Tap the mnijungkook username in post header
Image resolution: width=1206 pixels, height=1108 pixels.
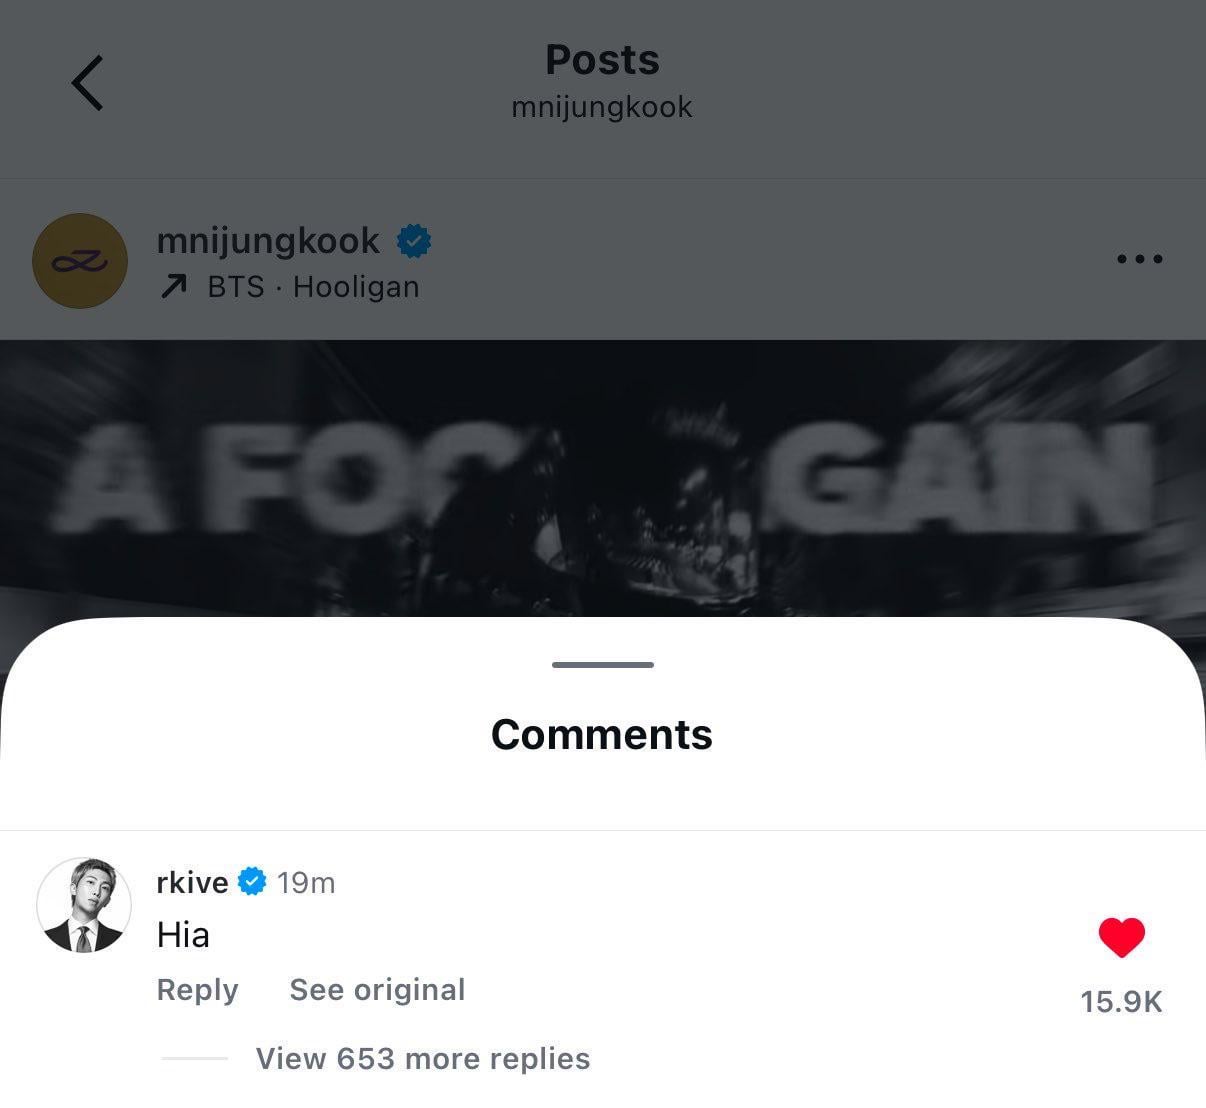coord(268,241)
